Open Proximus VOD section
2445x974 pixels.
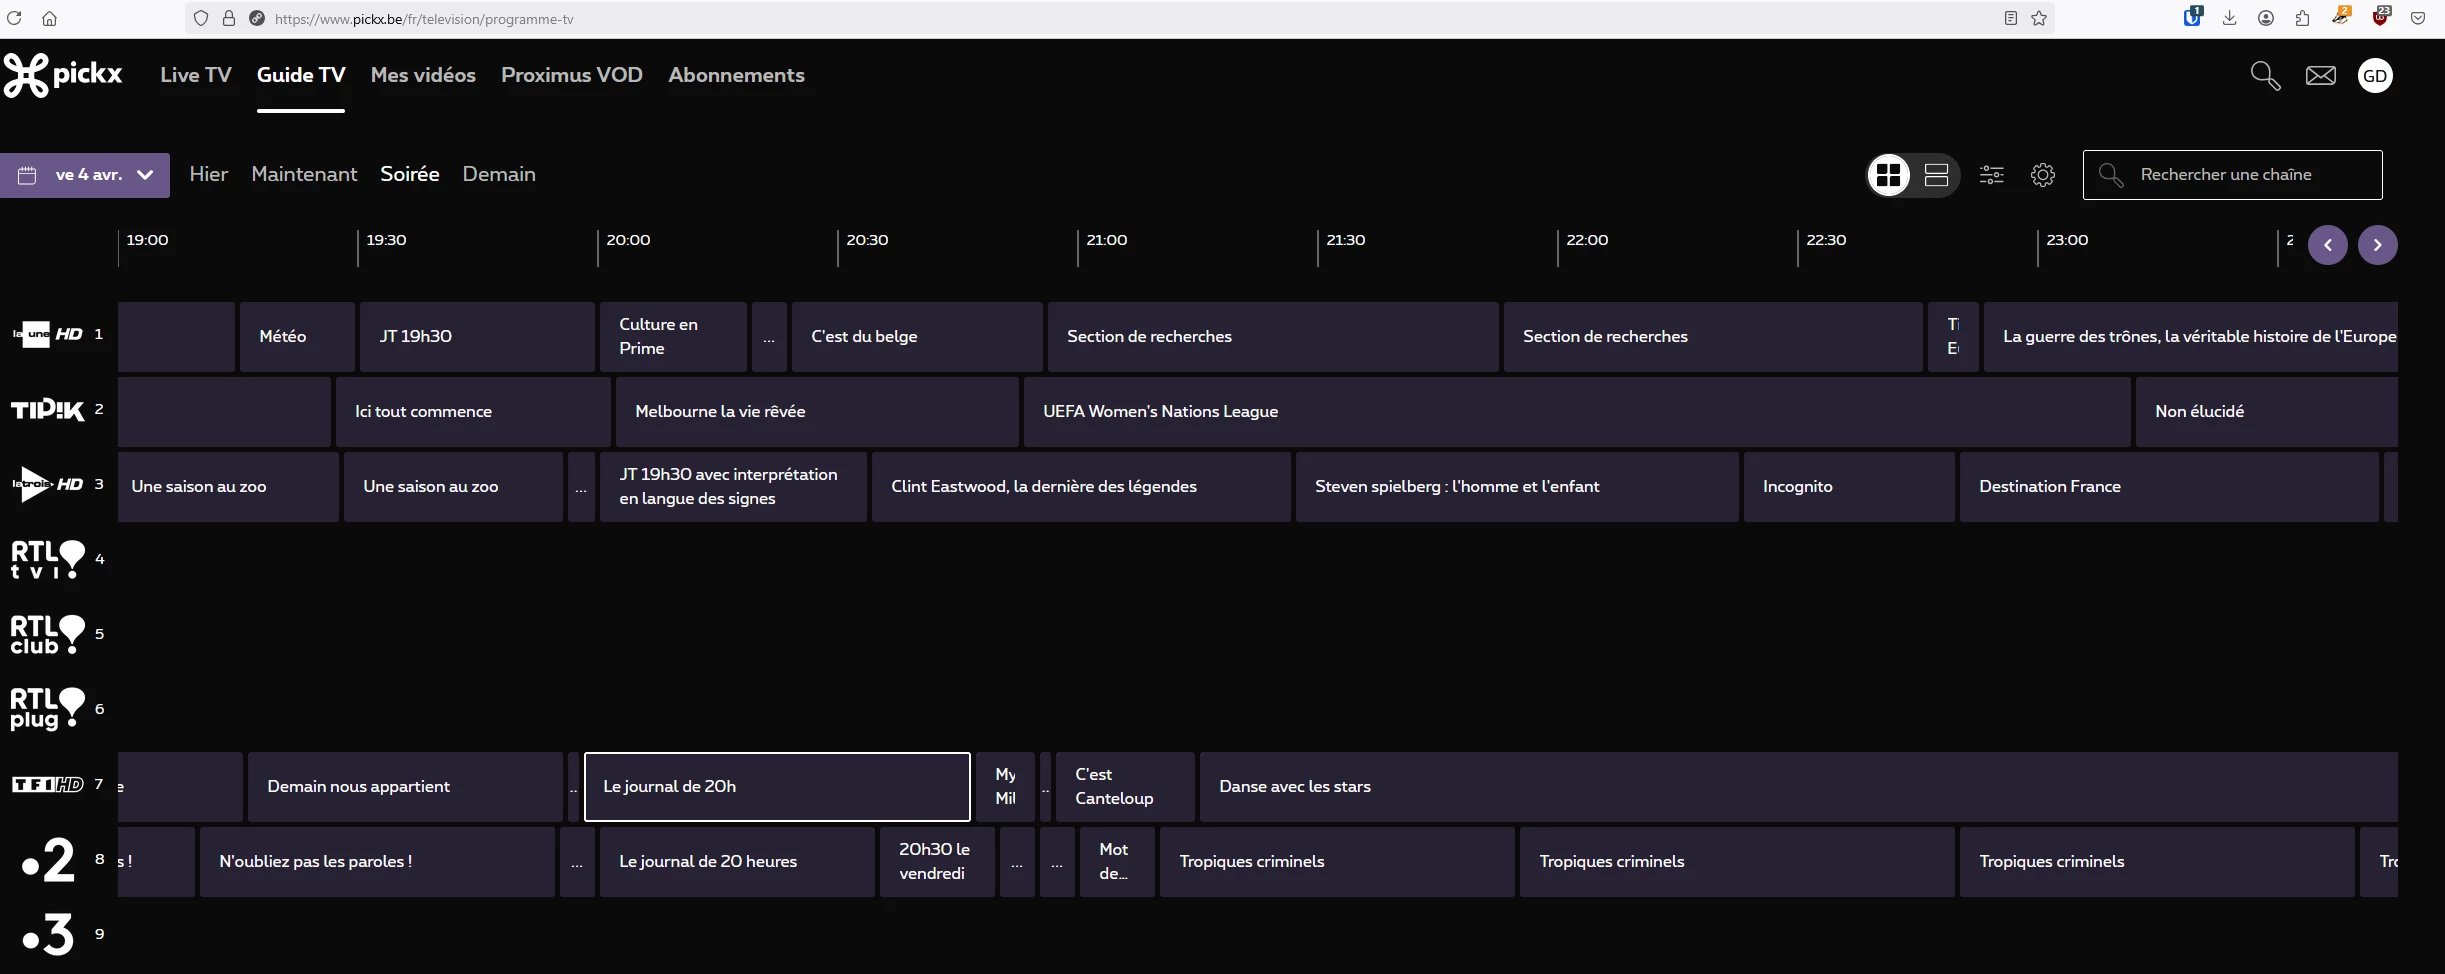(x=572, y=75)
